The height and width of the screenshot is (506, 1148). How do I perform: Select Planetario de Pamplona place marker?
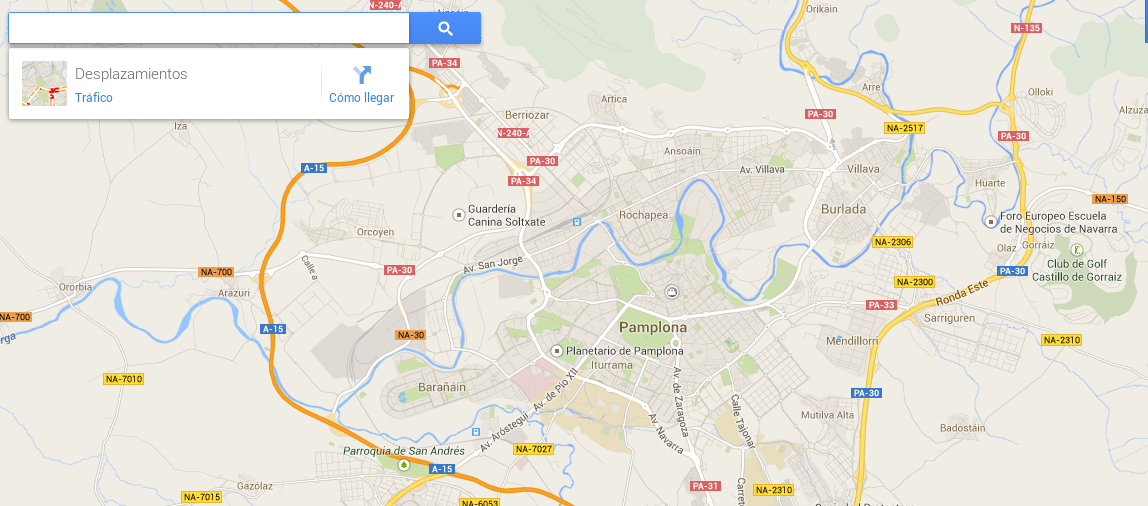[x=556, y=351]
